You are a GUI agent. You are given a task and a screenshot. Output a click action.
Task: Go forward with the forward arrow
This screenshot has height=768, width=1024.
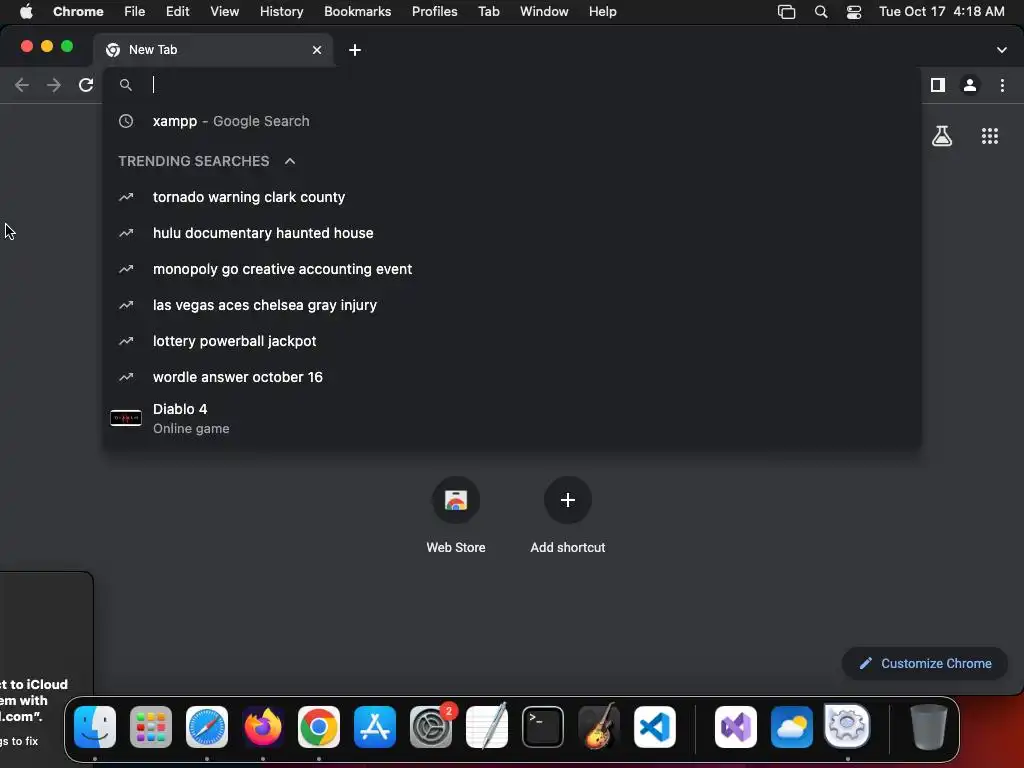[54, 85]
